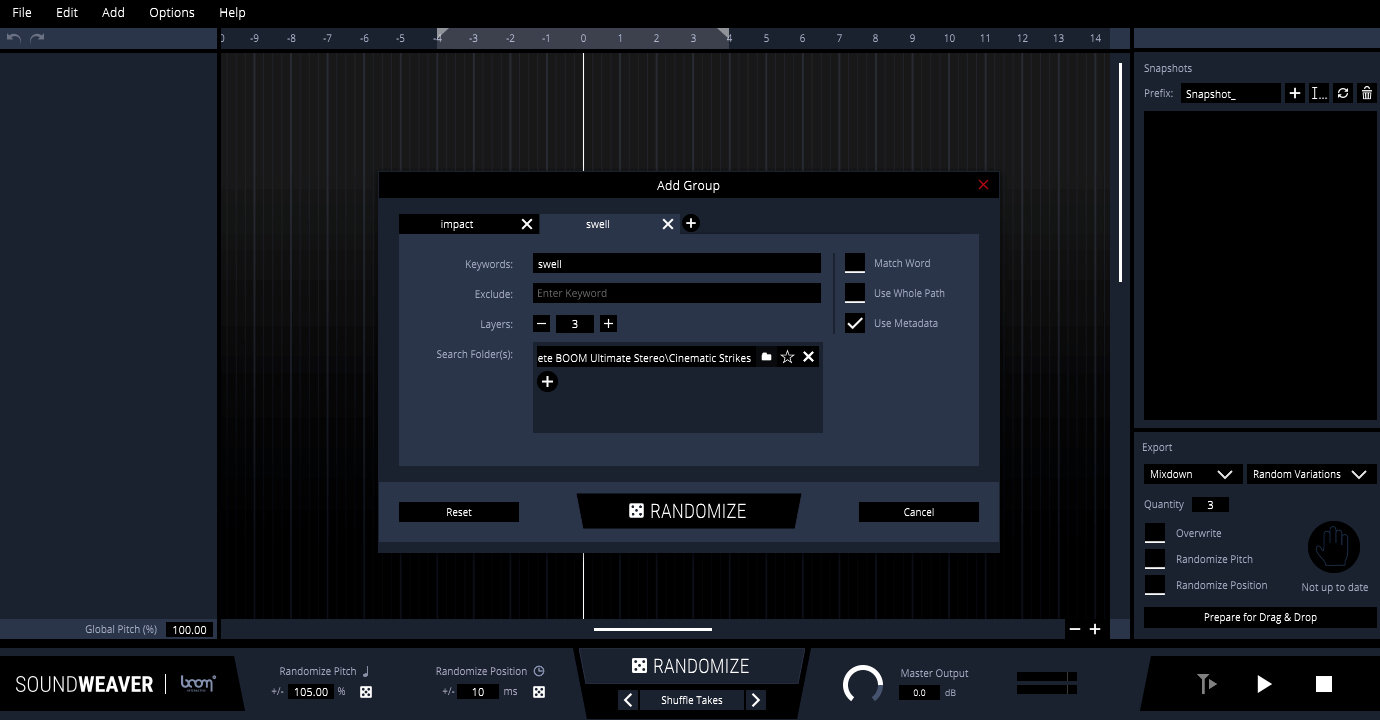
Task: Click the dice icon next to Randomize Position
Action: [539, 691]
